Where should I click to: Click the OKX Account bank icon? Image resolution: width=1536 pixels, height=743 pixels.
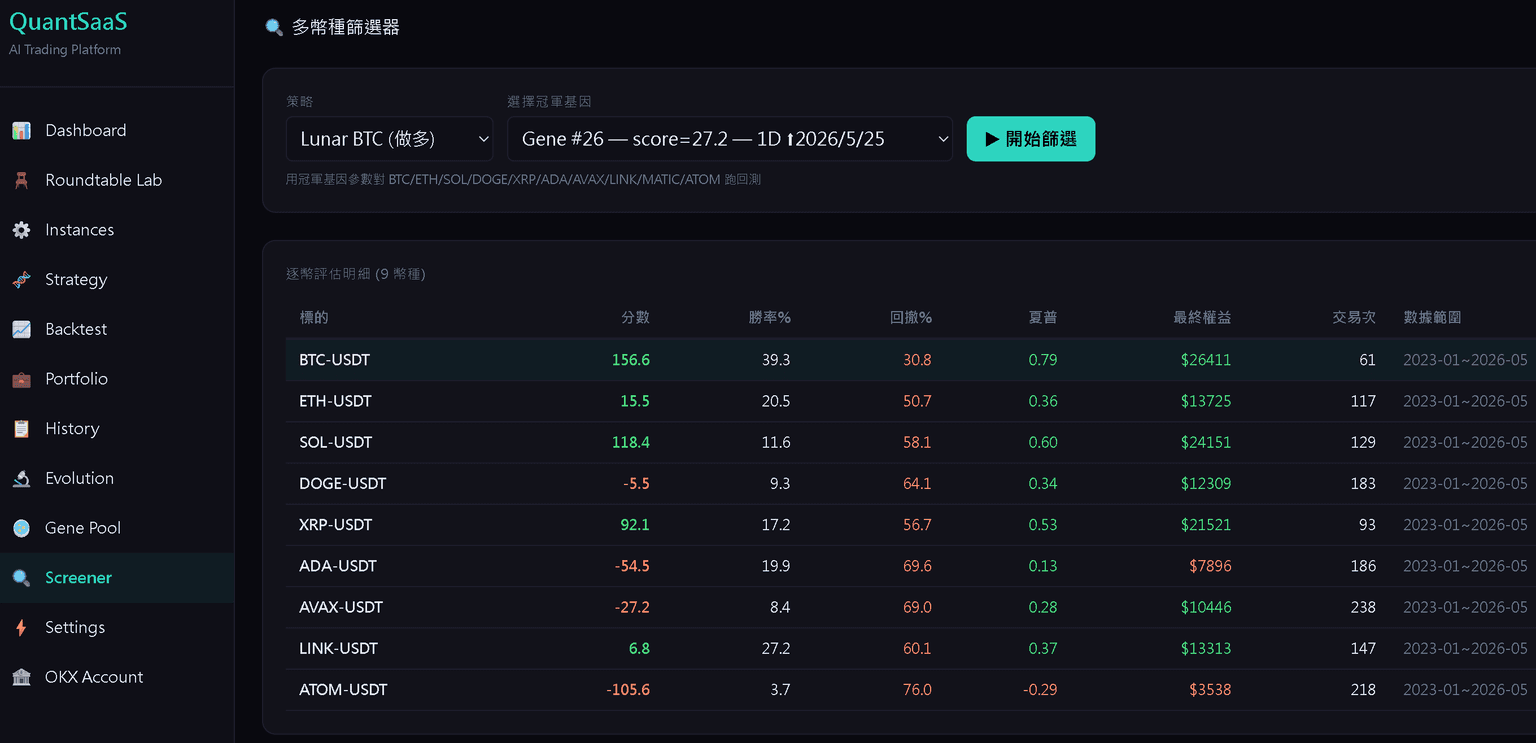(21, 677)
